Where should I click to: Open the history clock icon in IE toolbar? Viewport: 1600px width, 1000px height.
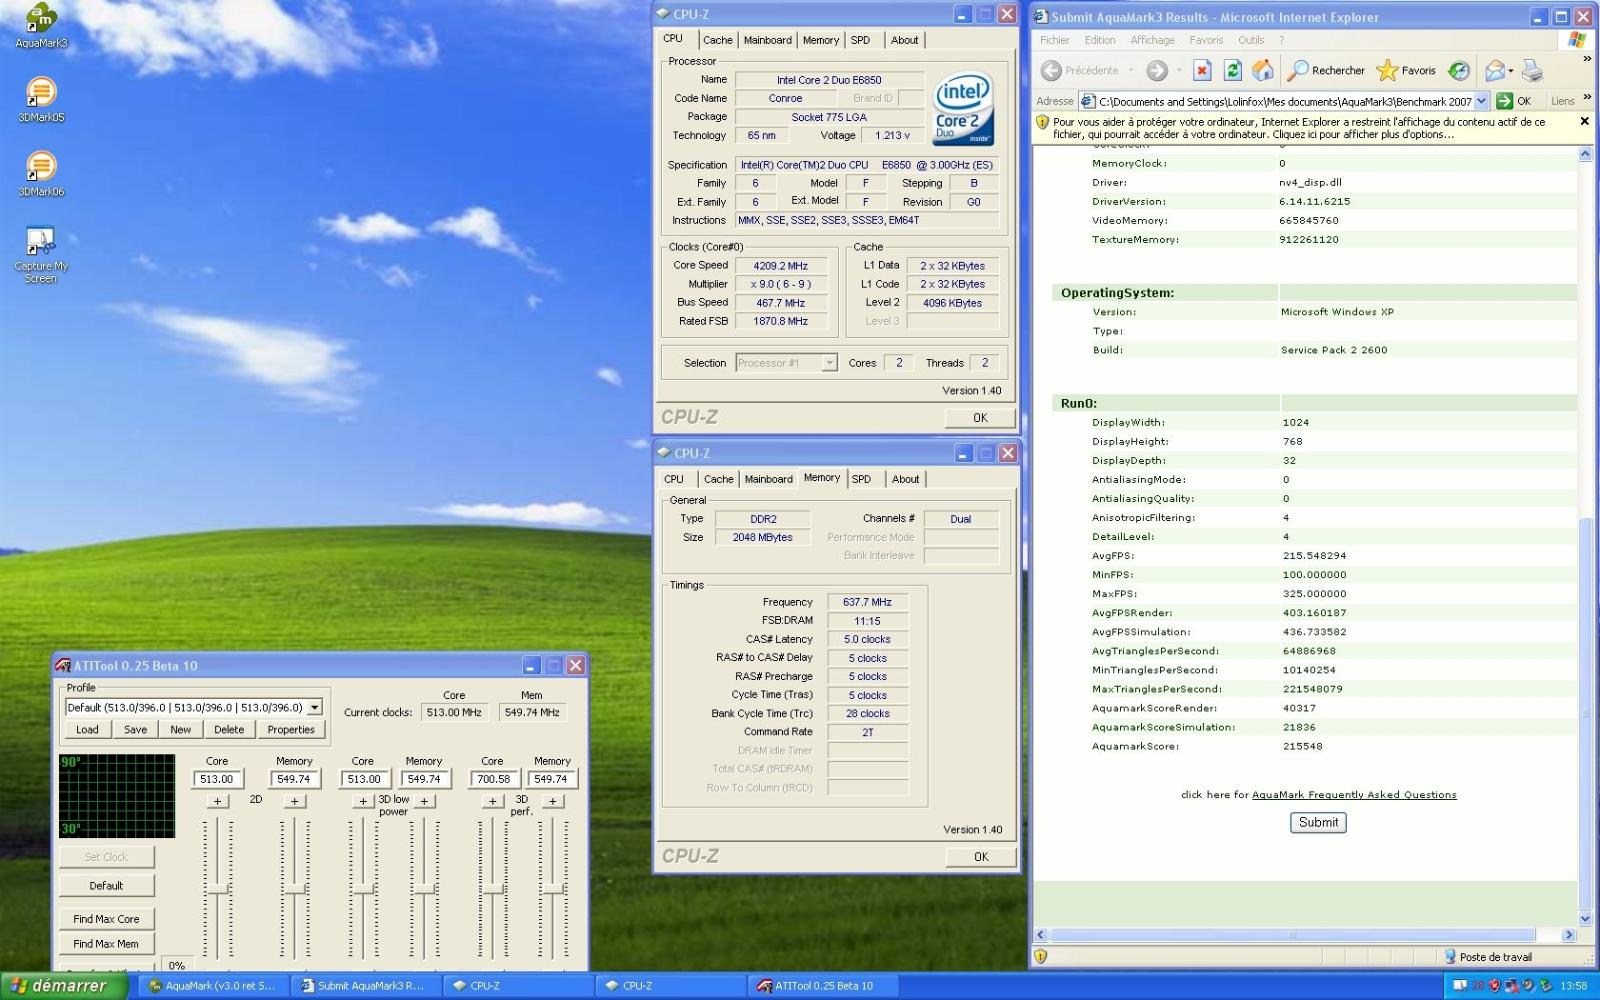point(1459,70)
